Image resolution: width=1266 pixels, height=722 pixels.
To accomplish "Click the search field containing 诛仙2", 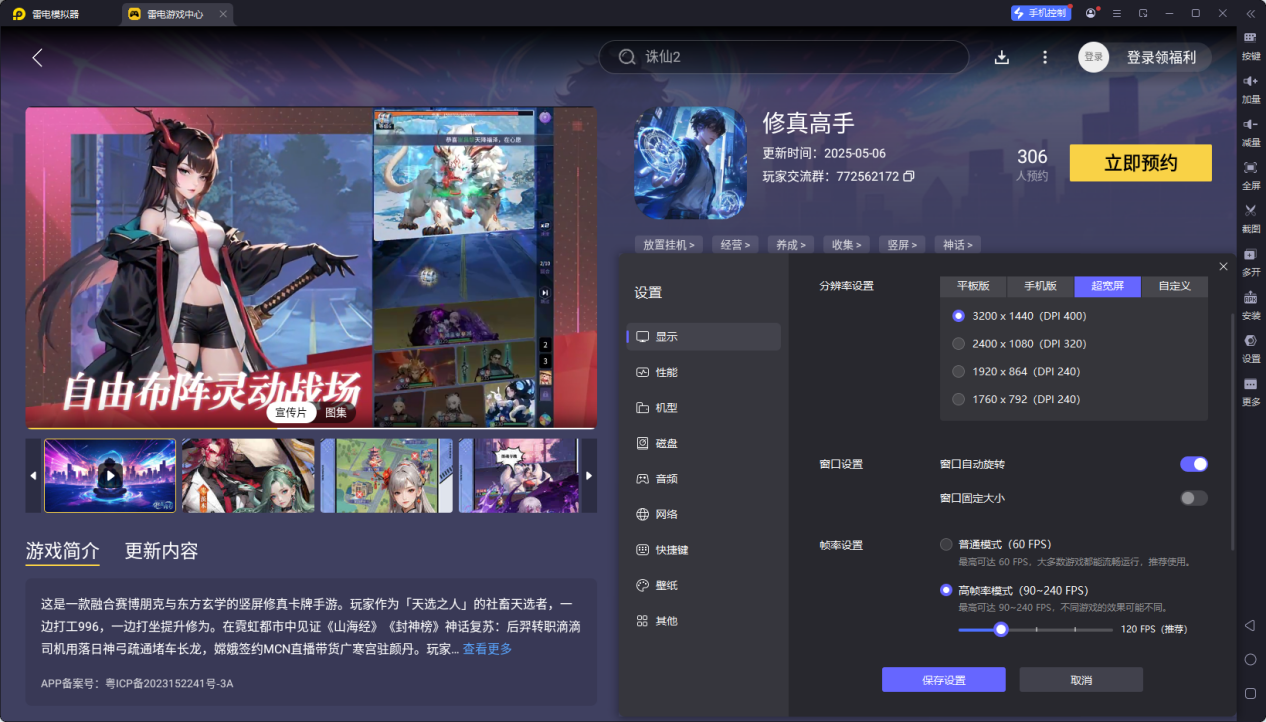I will [x=784, y=57].
